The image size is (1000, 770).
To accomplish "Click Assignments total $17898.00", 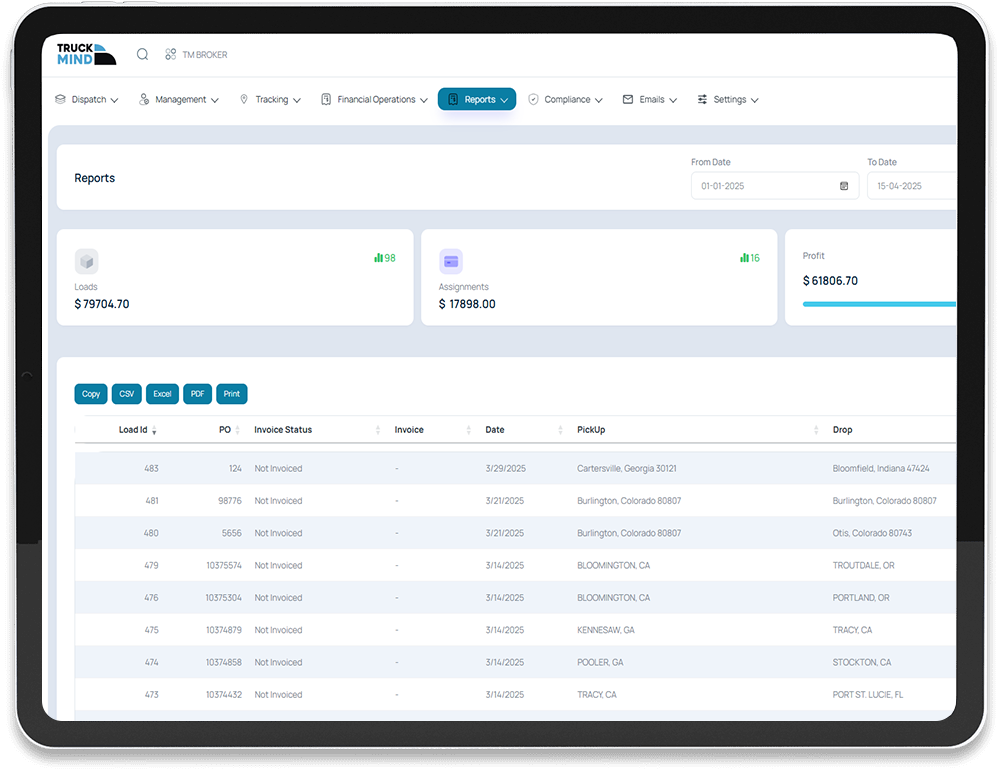I will click(x=467, y=304).
